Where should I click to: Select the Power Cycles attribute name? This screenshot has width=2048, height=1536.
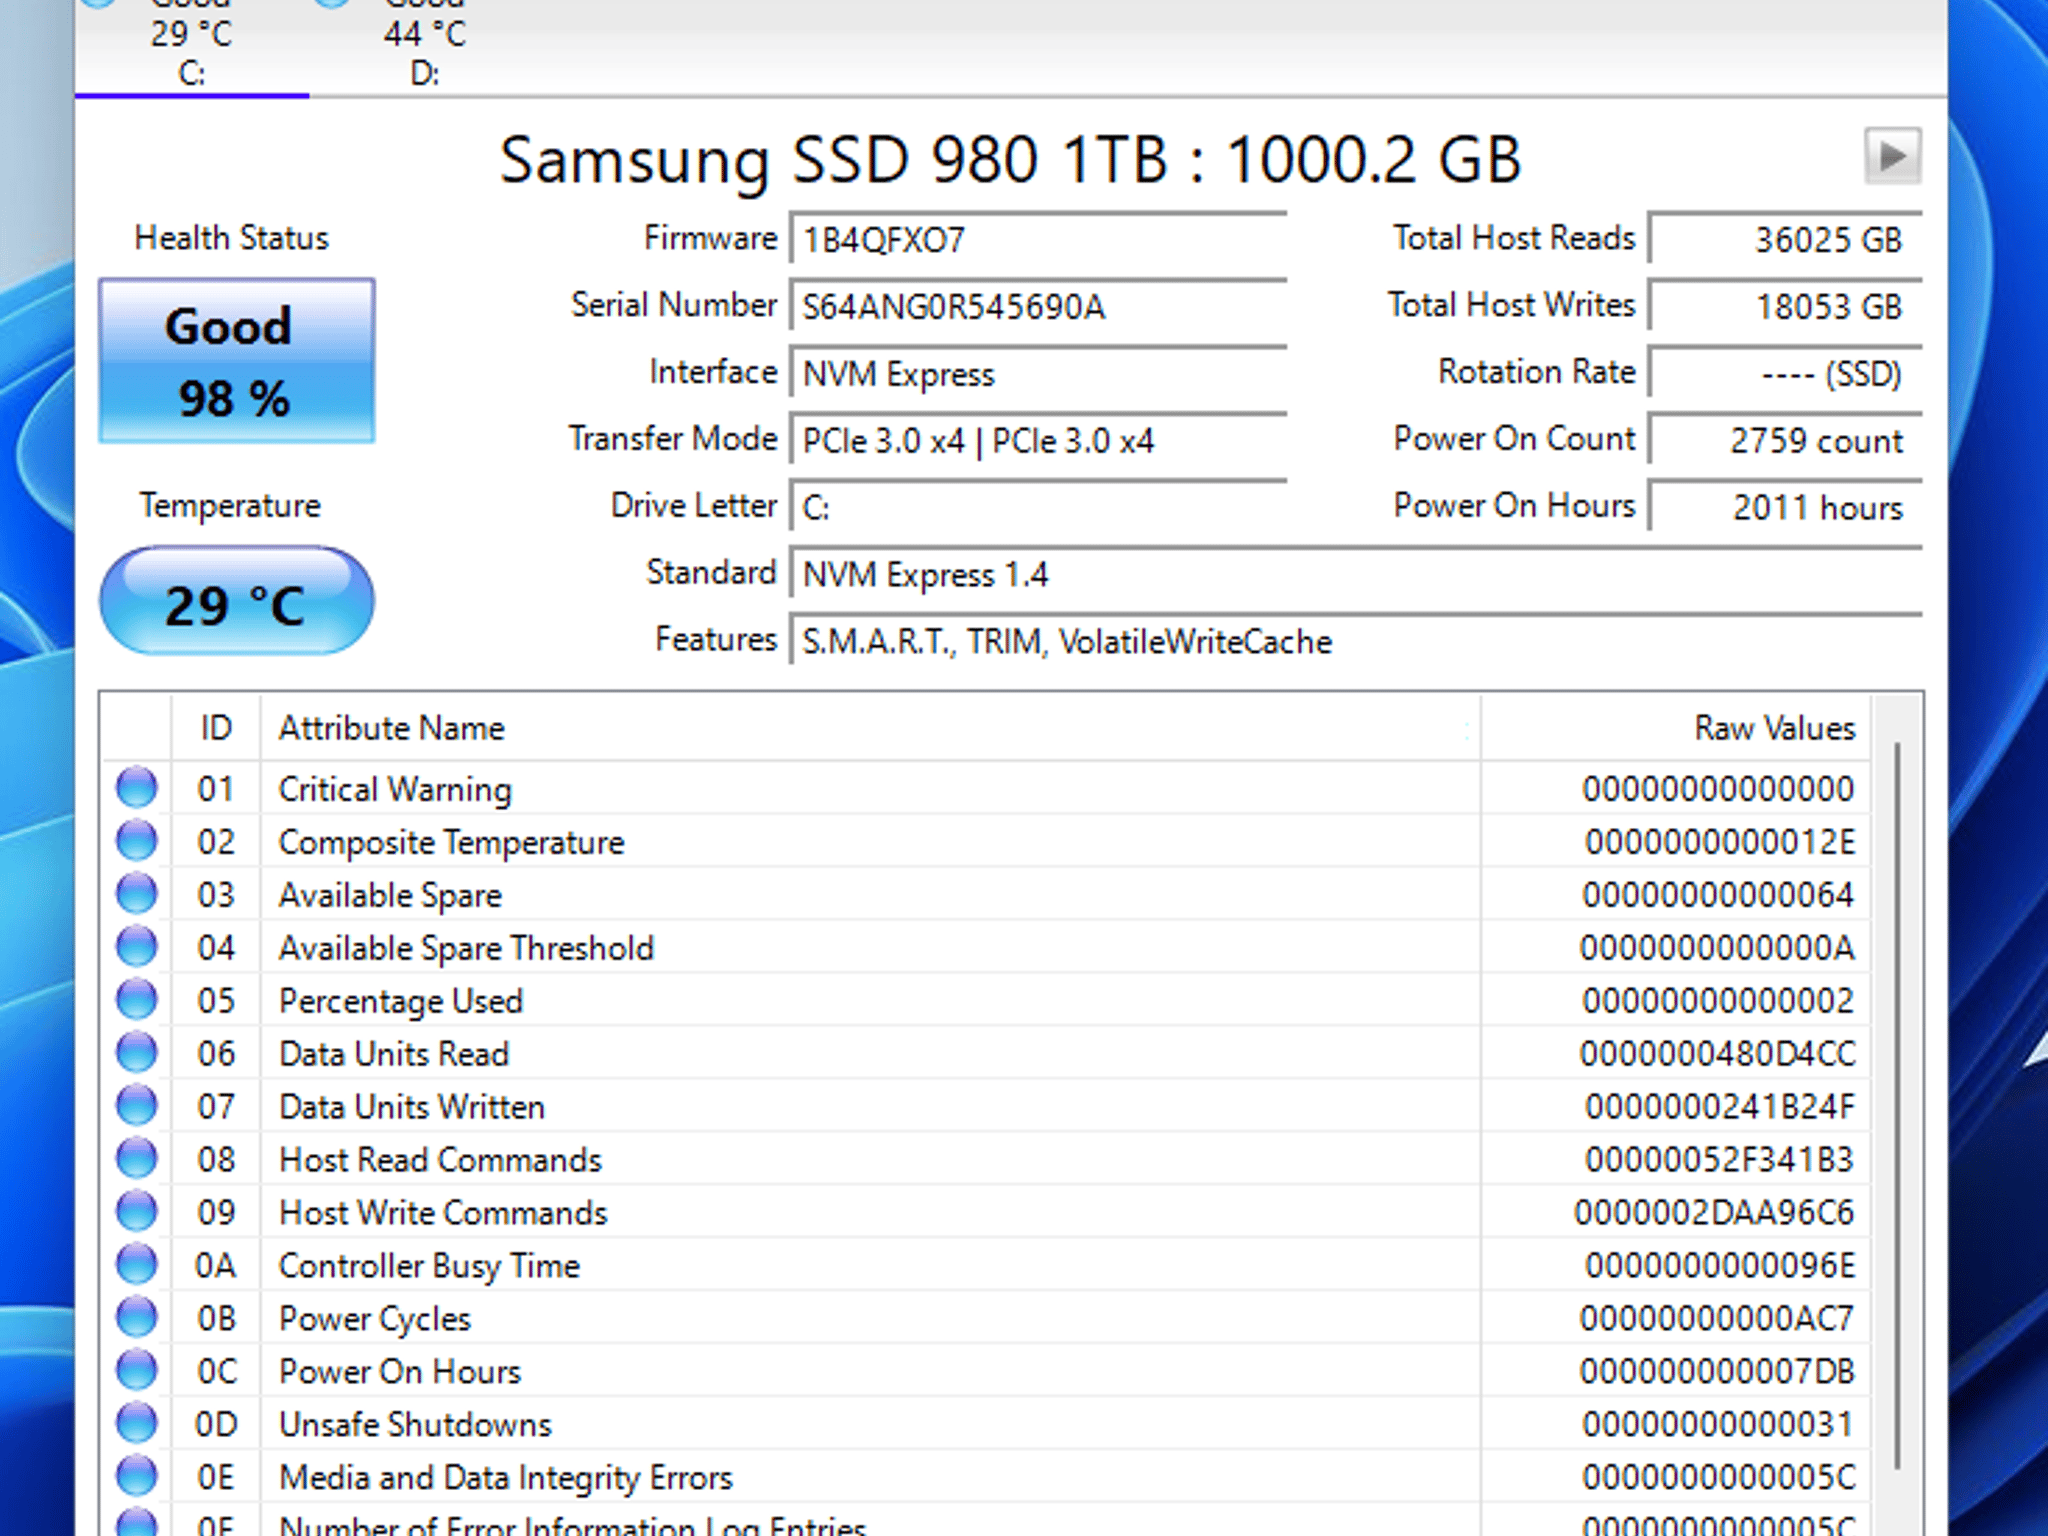pyautogui.click(x=375, y=1319)
